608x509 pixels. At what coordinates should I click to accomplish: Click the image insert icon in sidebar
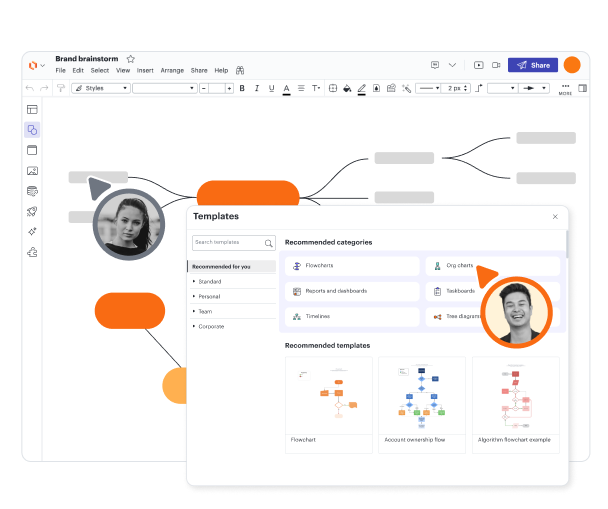[32, 171]
